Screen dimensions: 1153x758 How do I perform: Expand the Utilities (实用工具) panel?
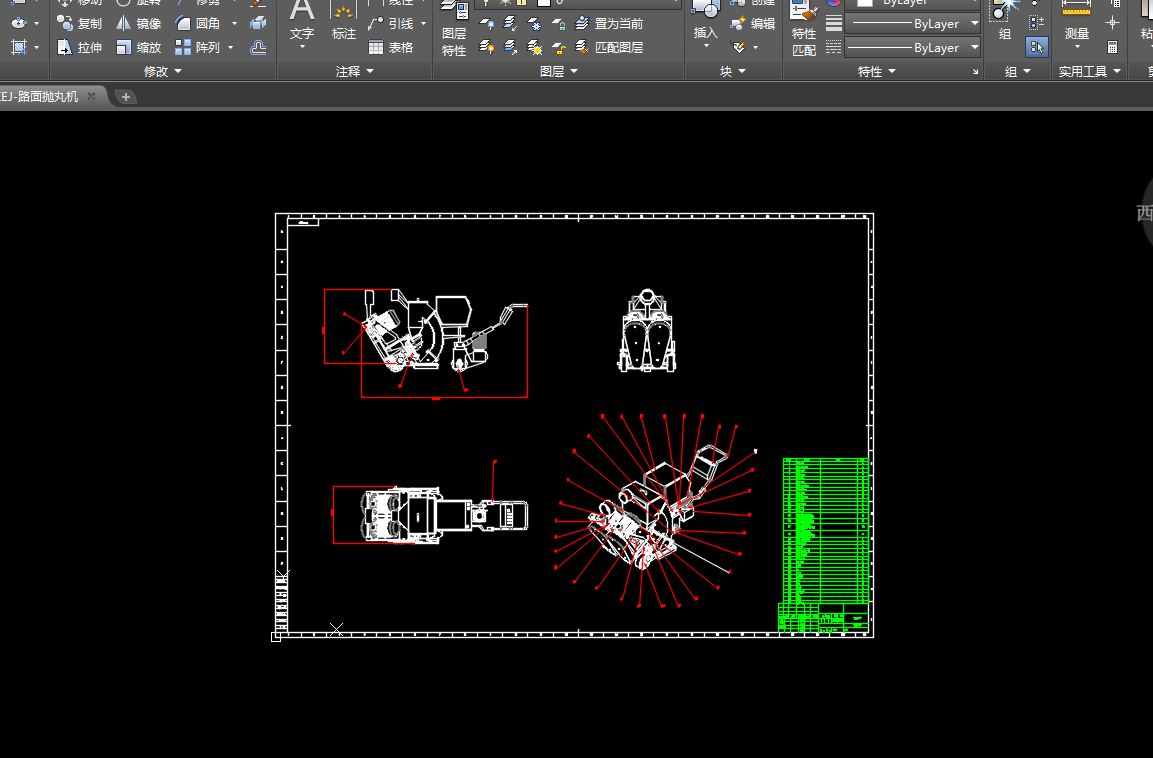[x=1090, y=71]
